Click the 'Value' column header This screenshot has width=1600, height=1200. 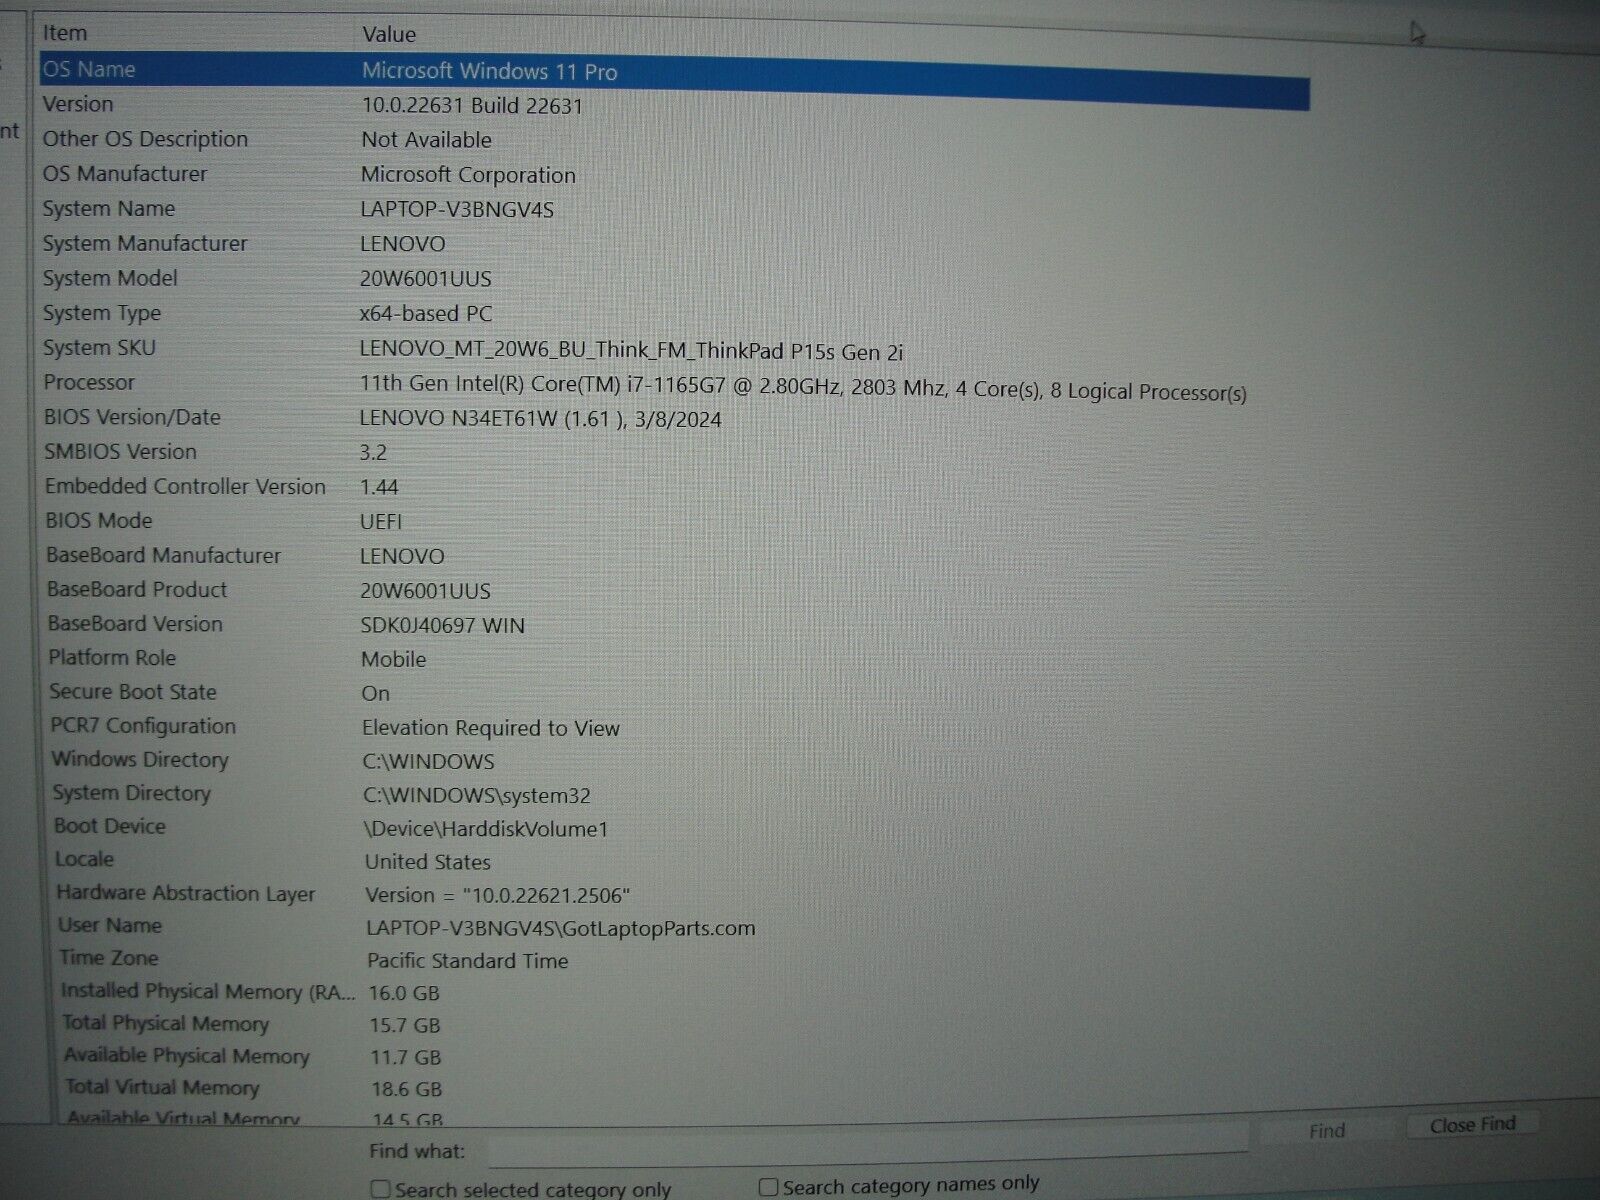click(389, 34)
